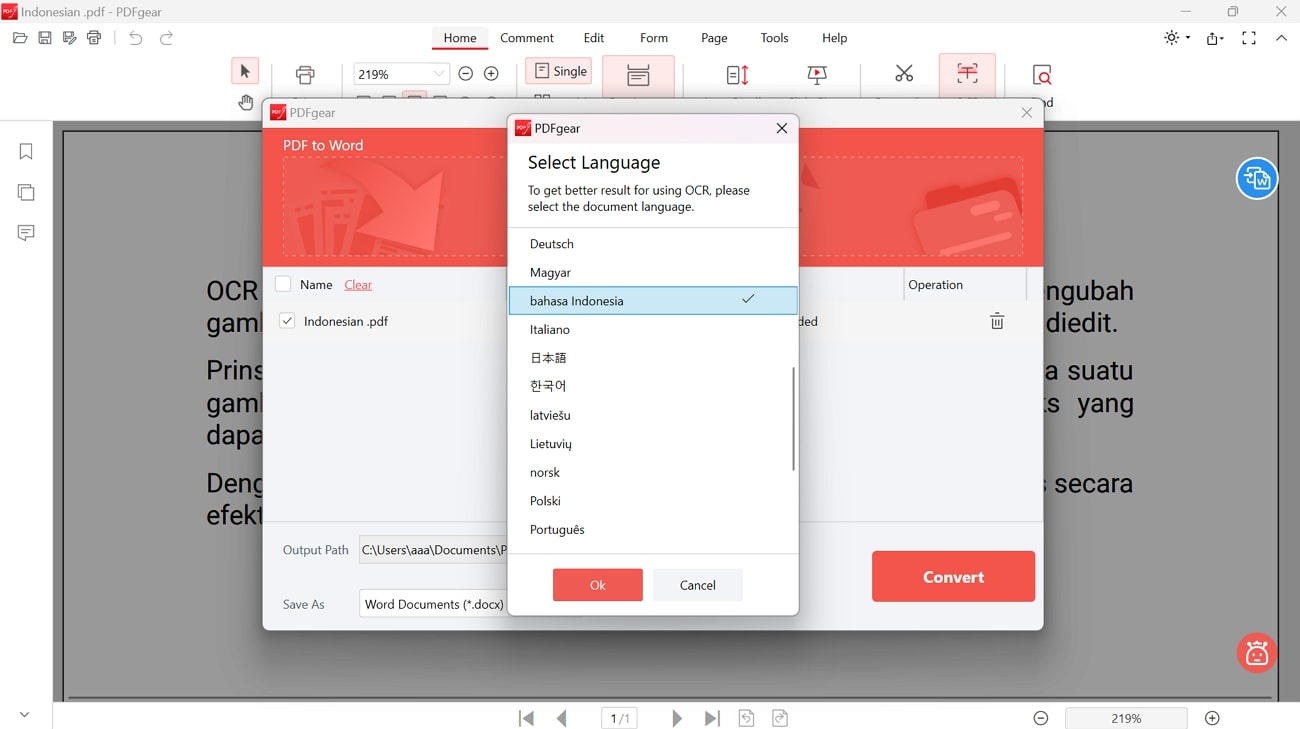Zoom in using ribbon plus icon

point(491,73)
